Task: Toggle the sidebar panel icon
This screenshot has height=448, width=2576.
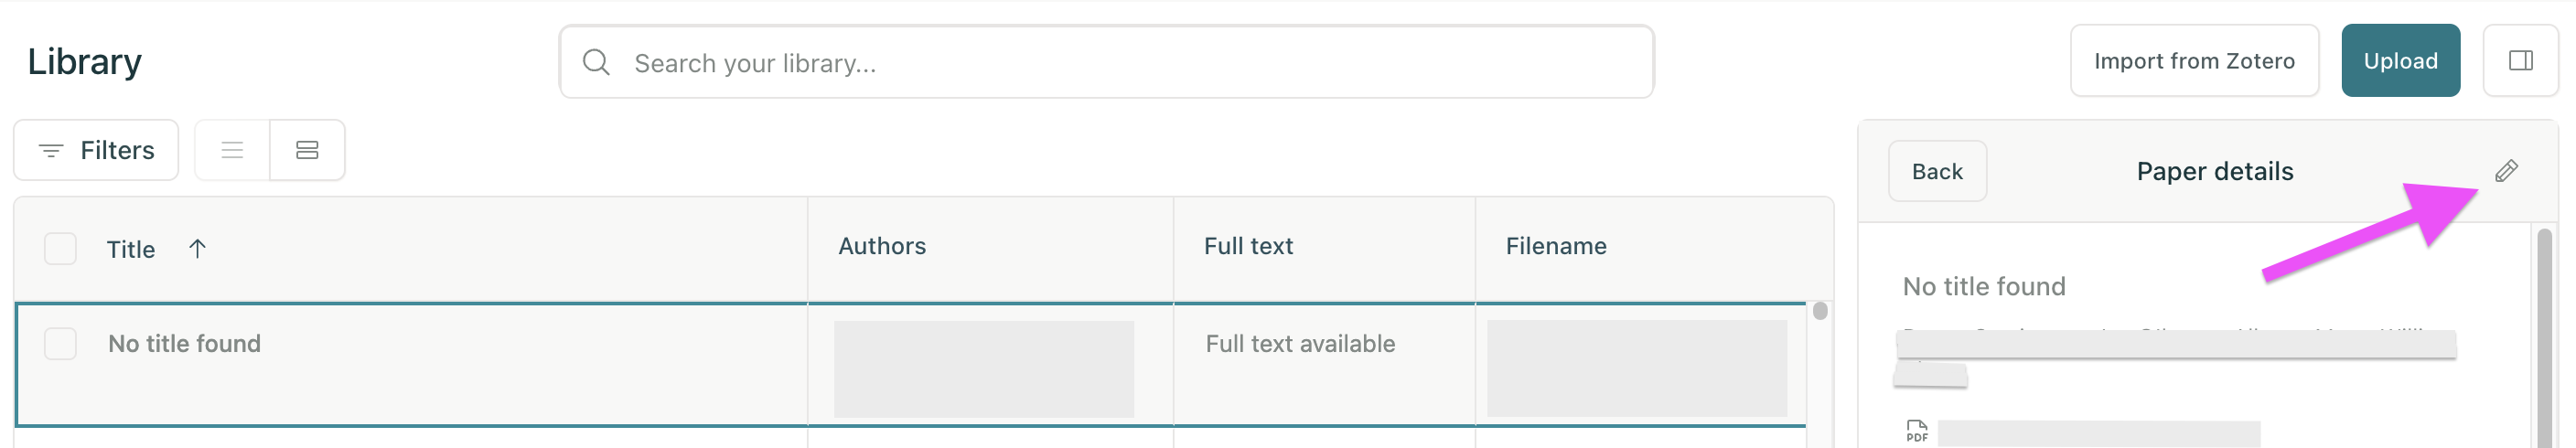Action: tap(2520, 61)
